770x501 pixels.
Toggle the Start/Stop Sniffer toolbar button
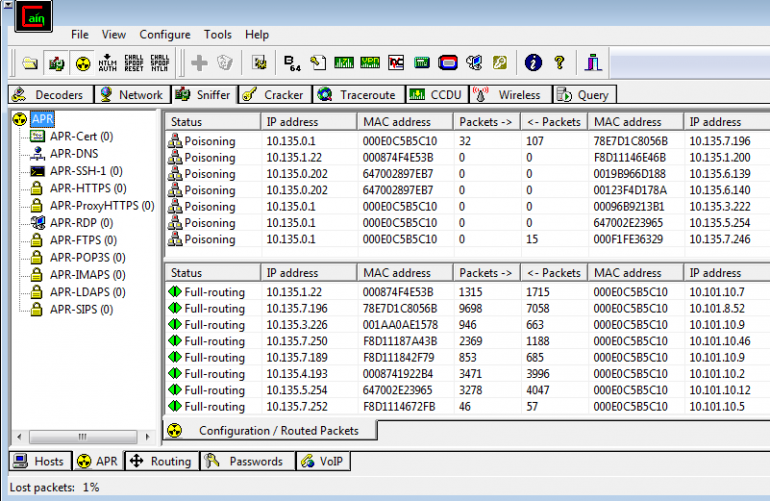click(x=56, y=63)
